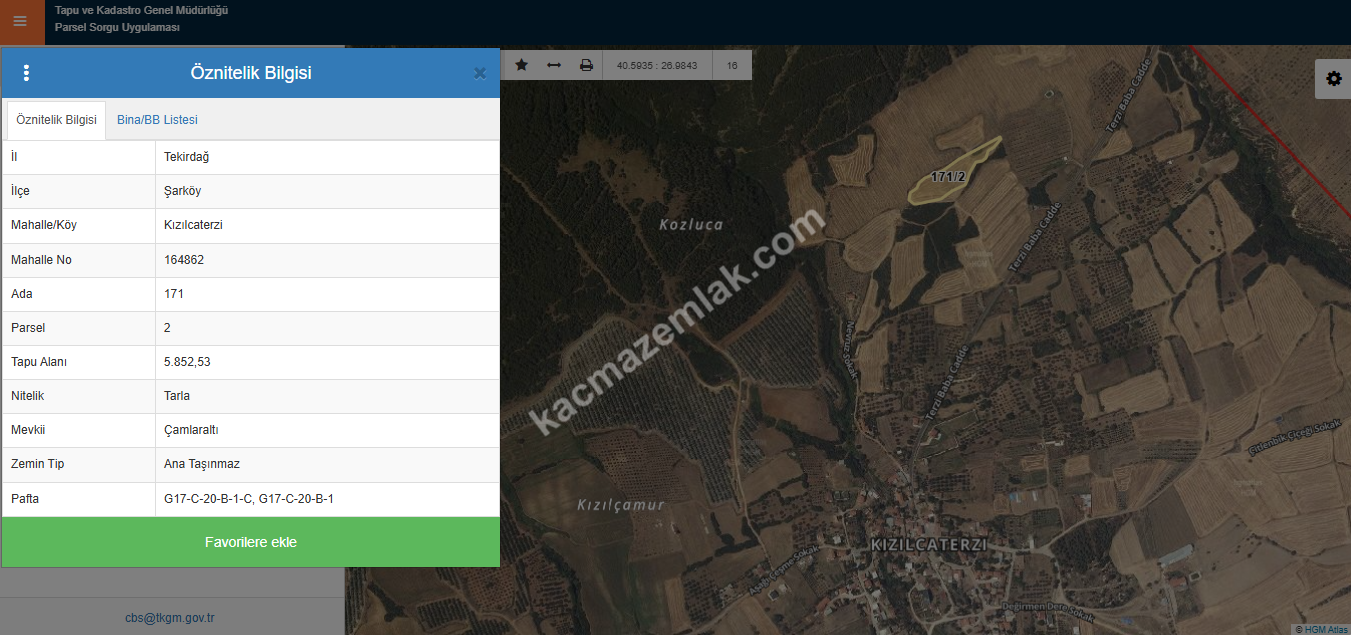Open the cbs@tkgm.gov.tr email link

point(169,618)
